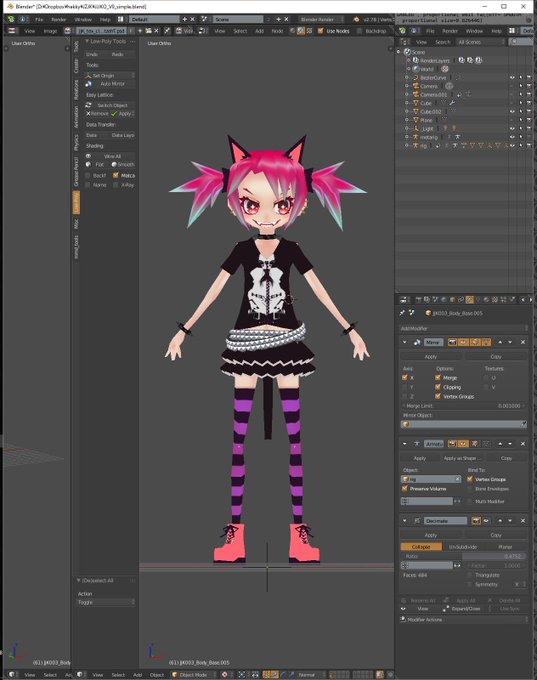
Task: Collapse the Armature modifier panel arrow
Action: tap(405, 444)
